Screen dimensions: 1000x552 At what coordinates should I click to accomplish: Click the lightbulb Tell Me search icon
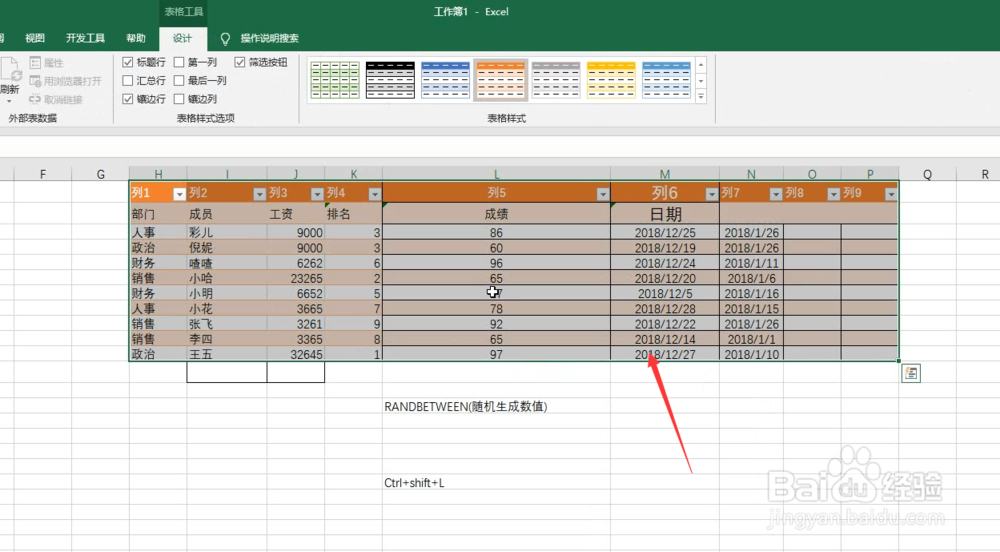point(225,39)
